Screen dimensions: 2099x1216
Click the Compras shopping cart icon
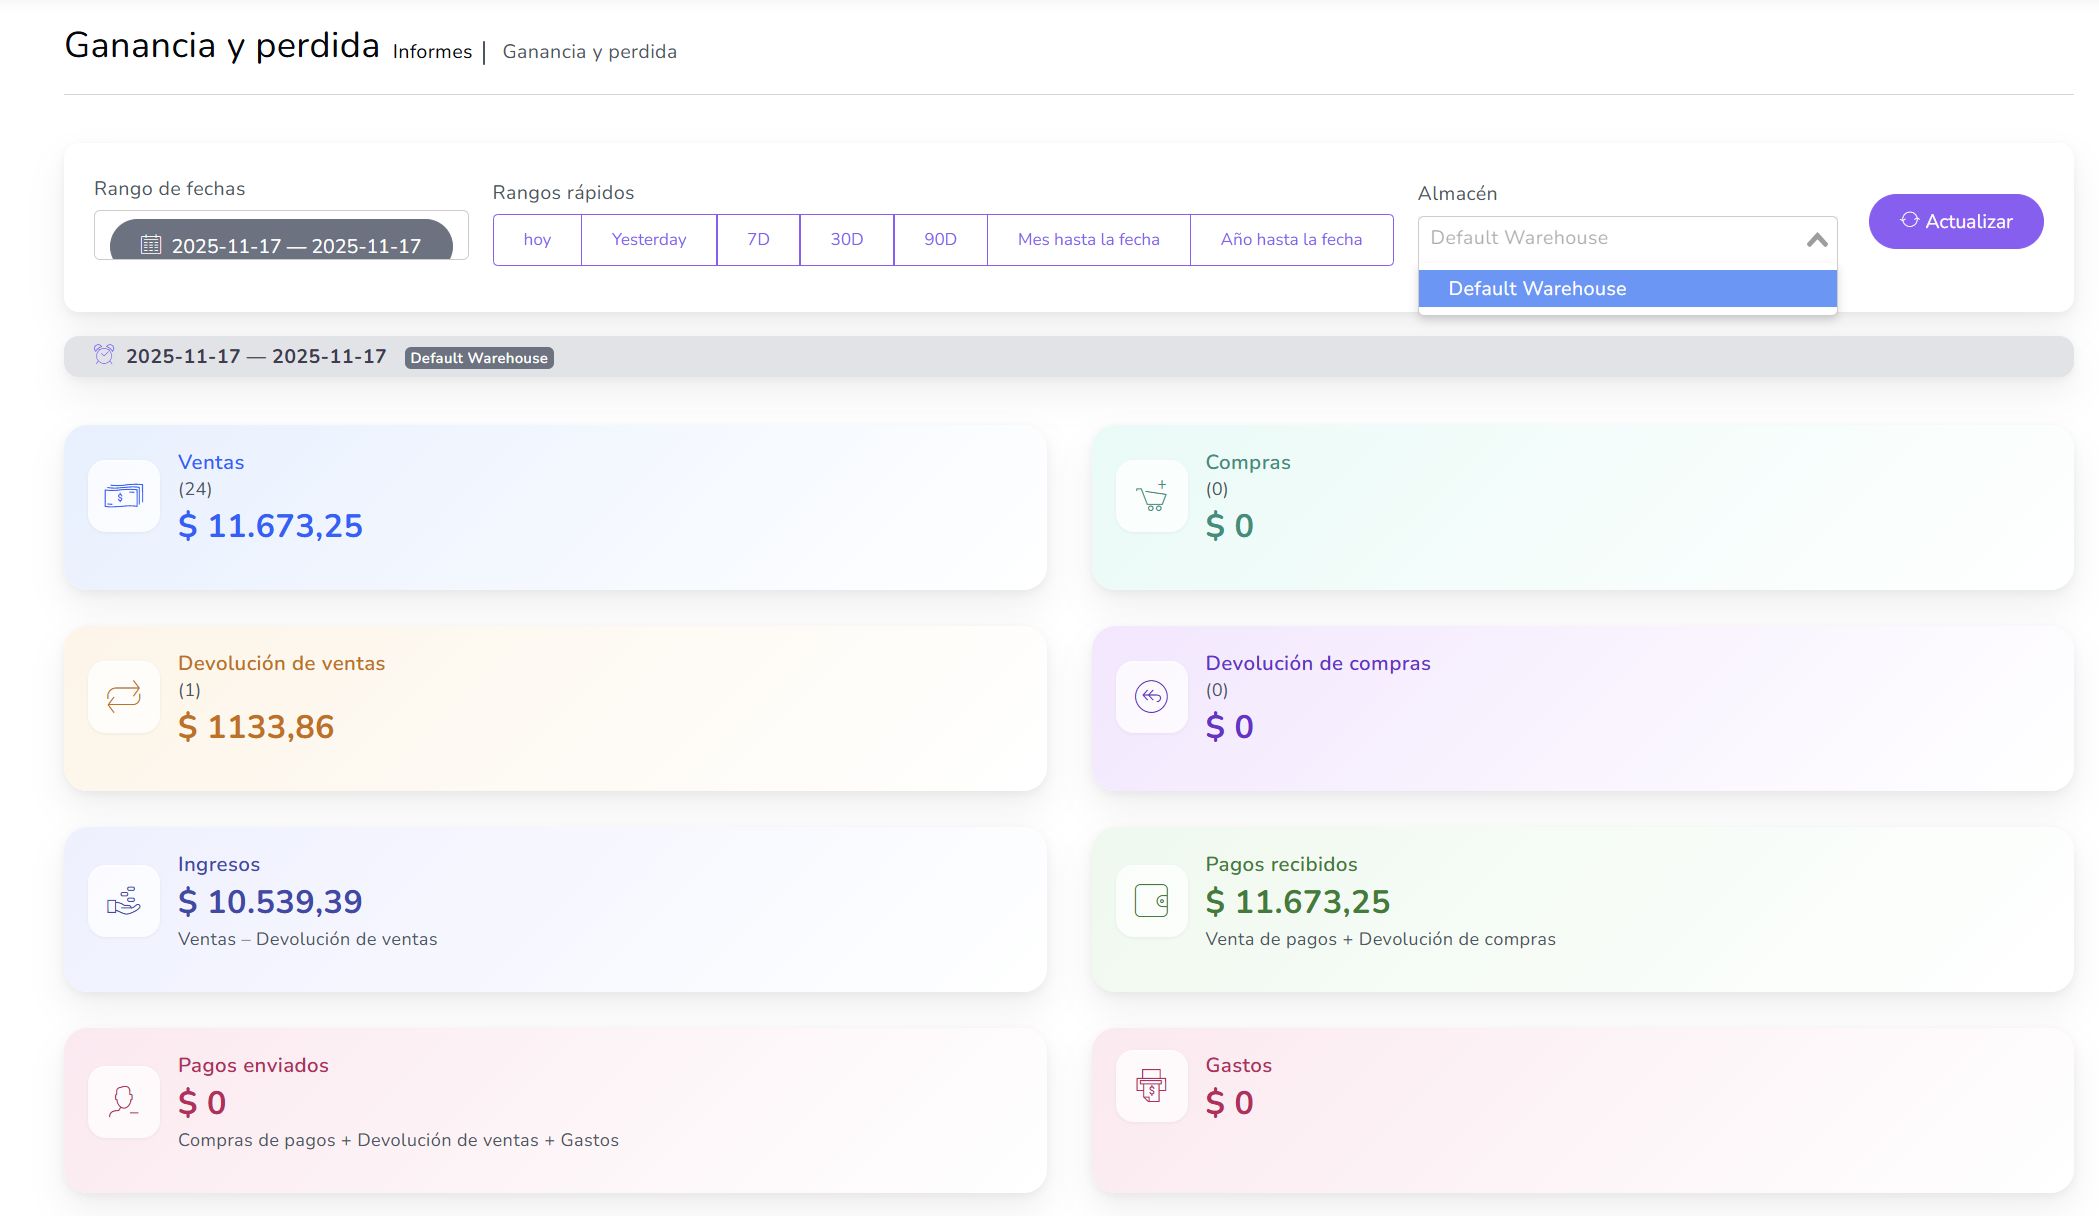click(1151, 496)
